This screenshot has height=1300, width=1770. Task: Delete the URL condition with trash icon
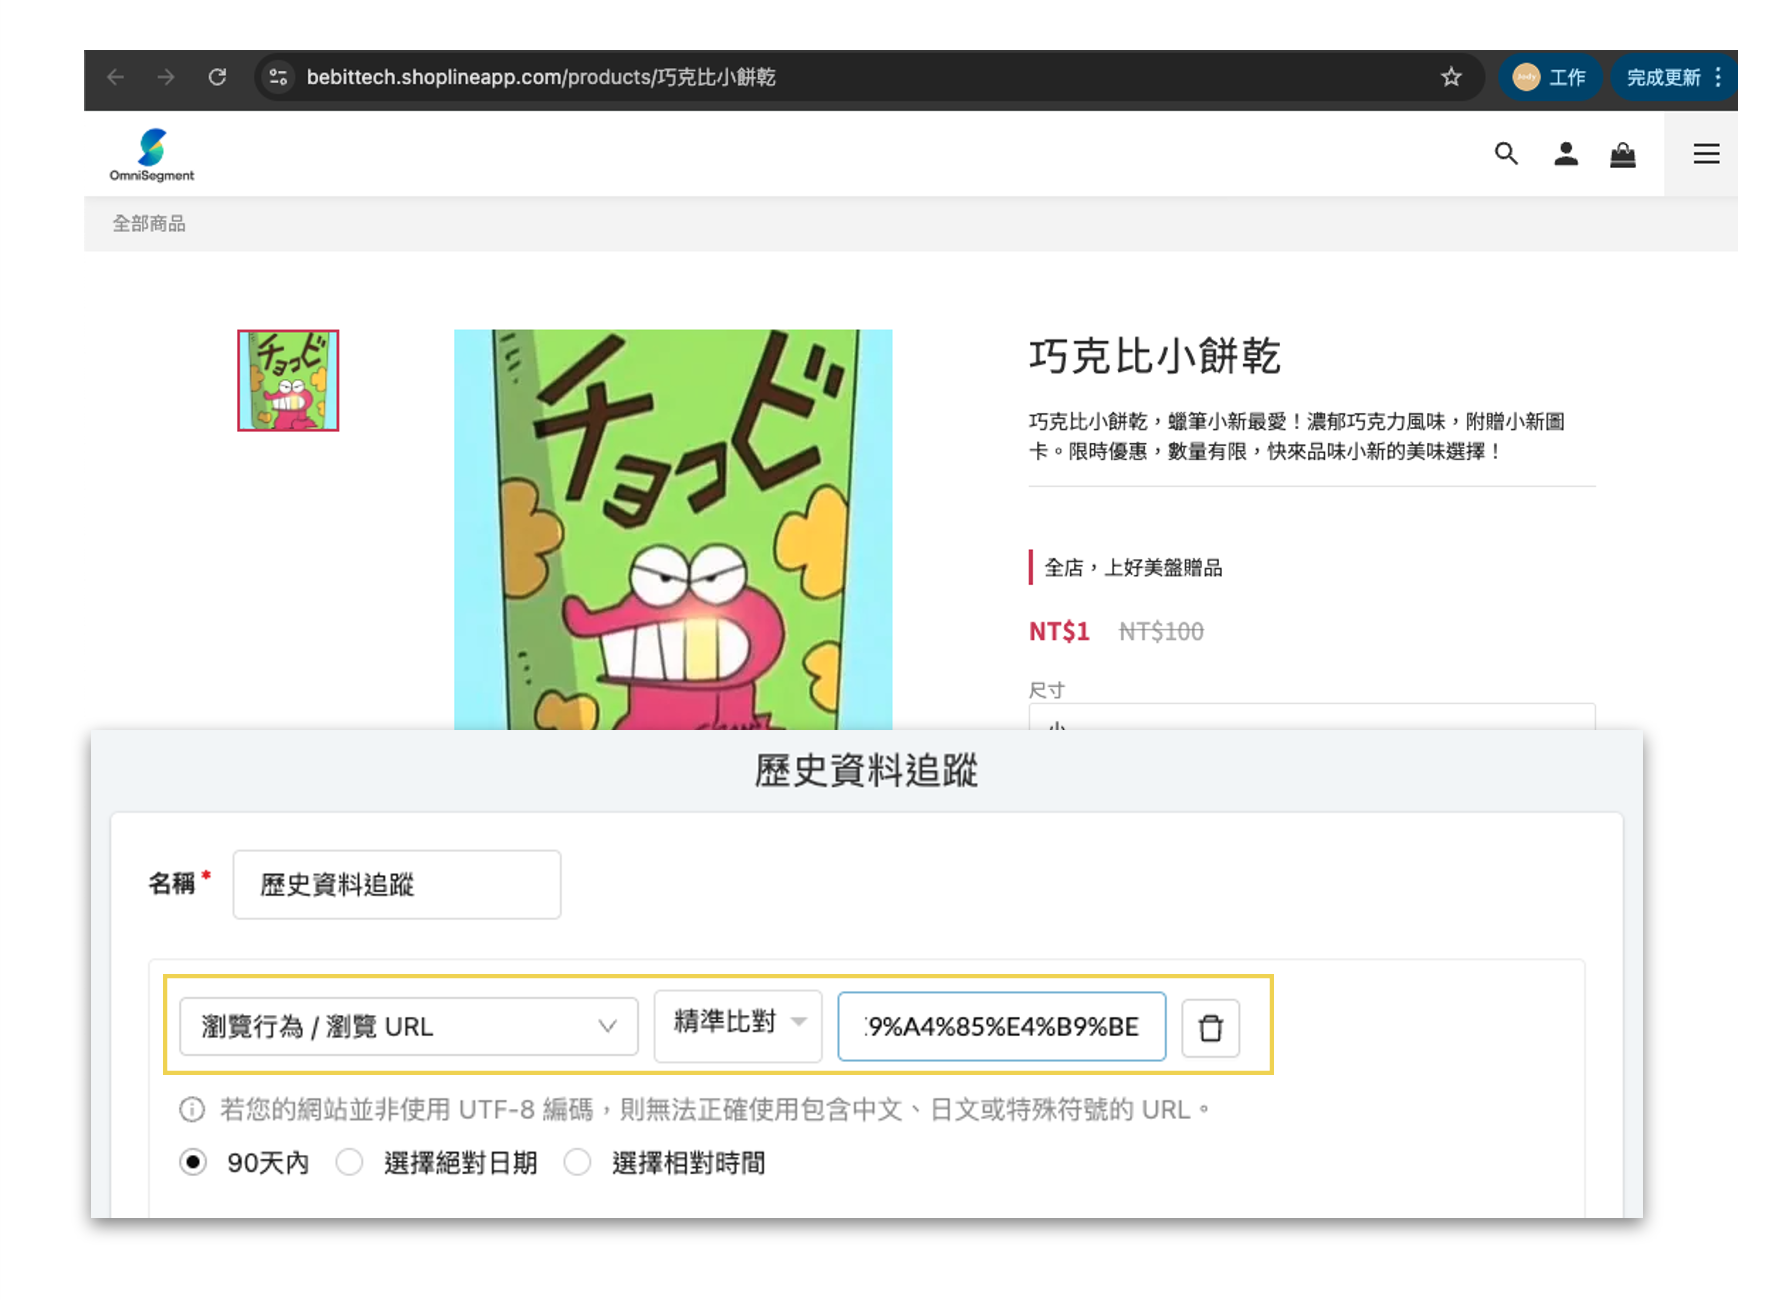click(1210, 1027)
